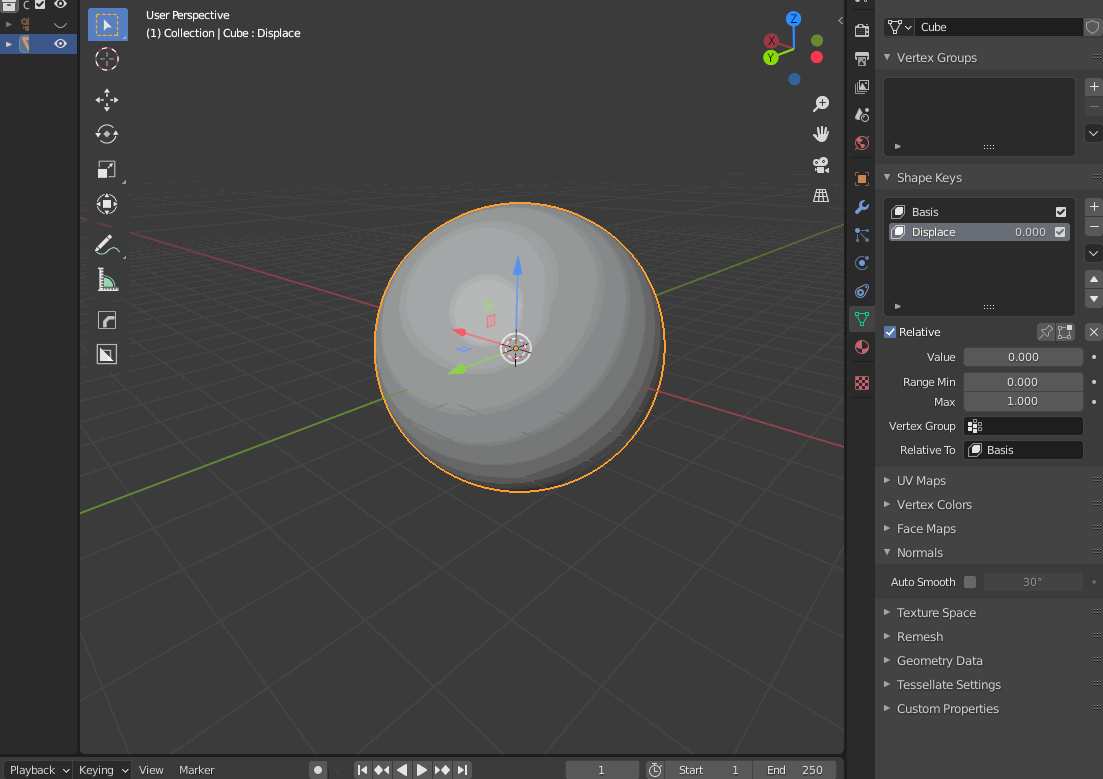This screenshot has width=1103, height=779.
Task: Open the timeline View menu
Action: [x=151, y=770]
